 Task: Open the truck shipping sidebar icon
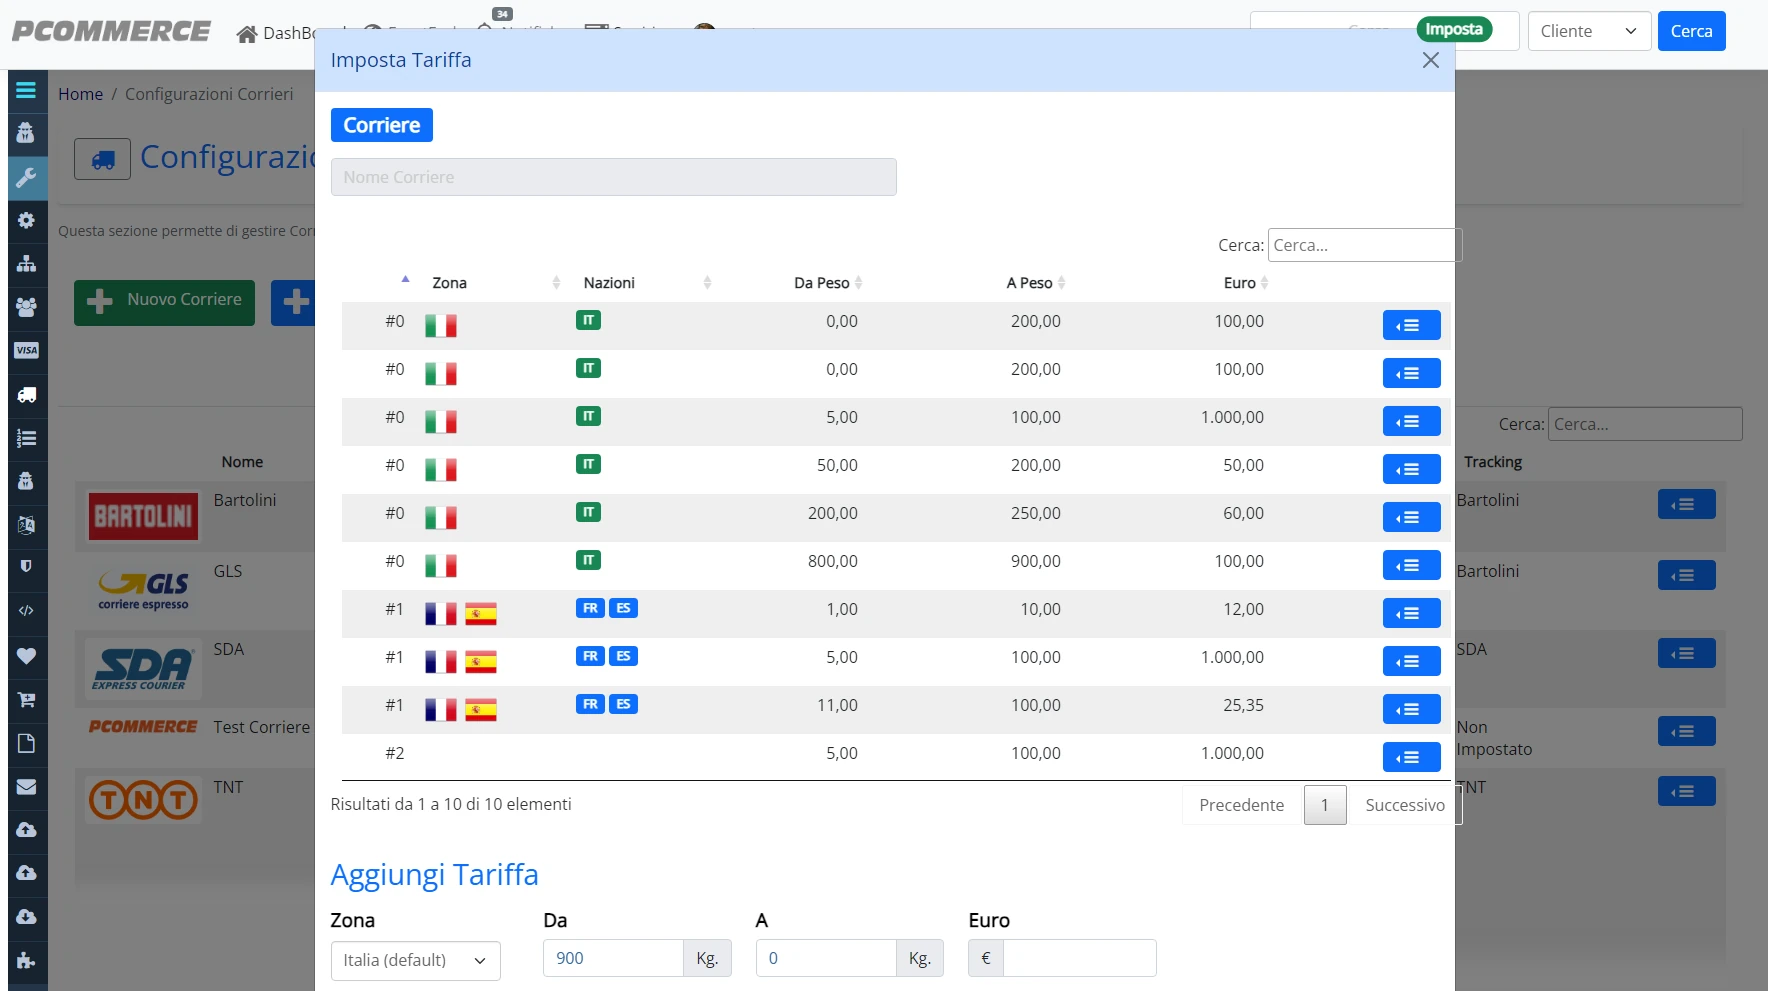(26, 394)
